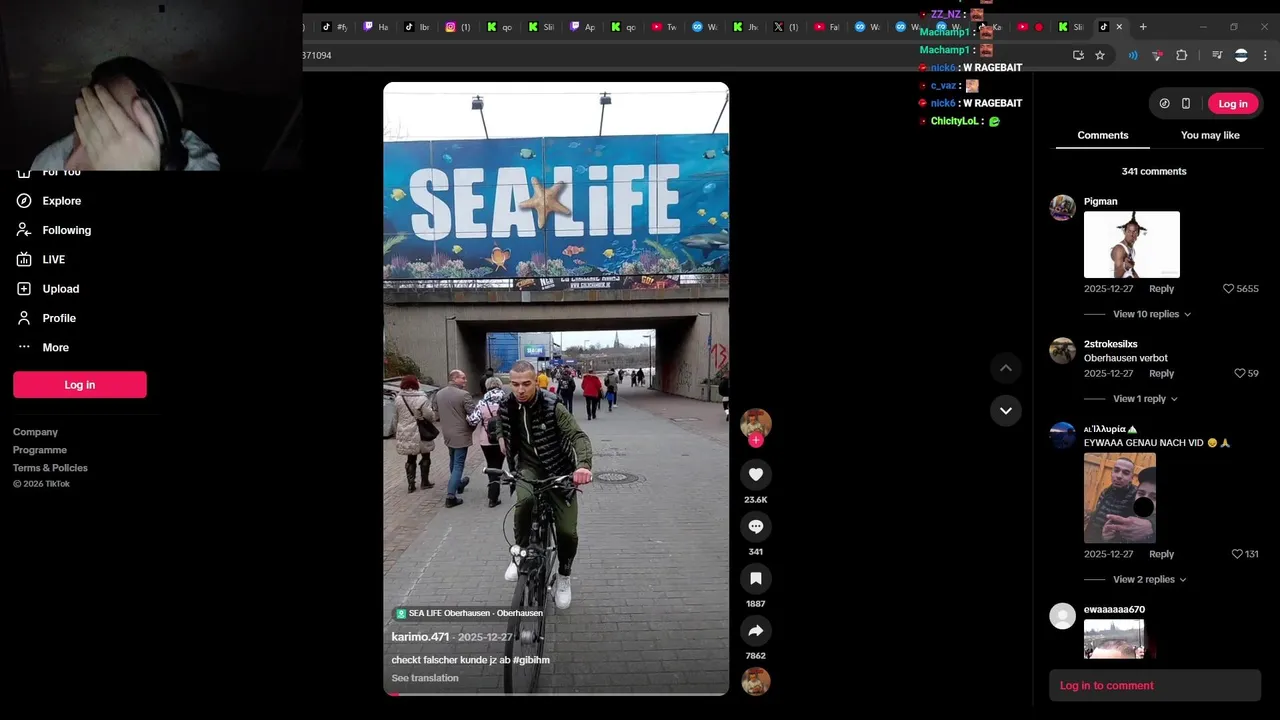Image resolution: width=1280 pixels, height=720 pixels.
Task: Open Pigman's profile avatar
Action: pos(1062,207)
